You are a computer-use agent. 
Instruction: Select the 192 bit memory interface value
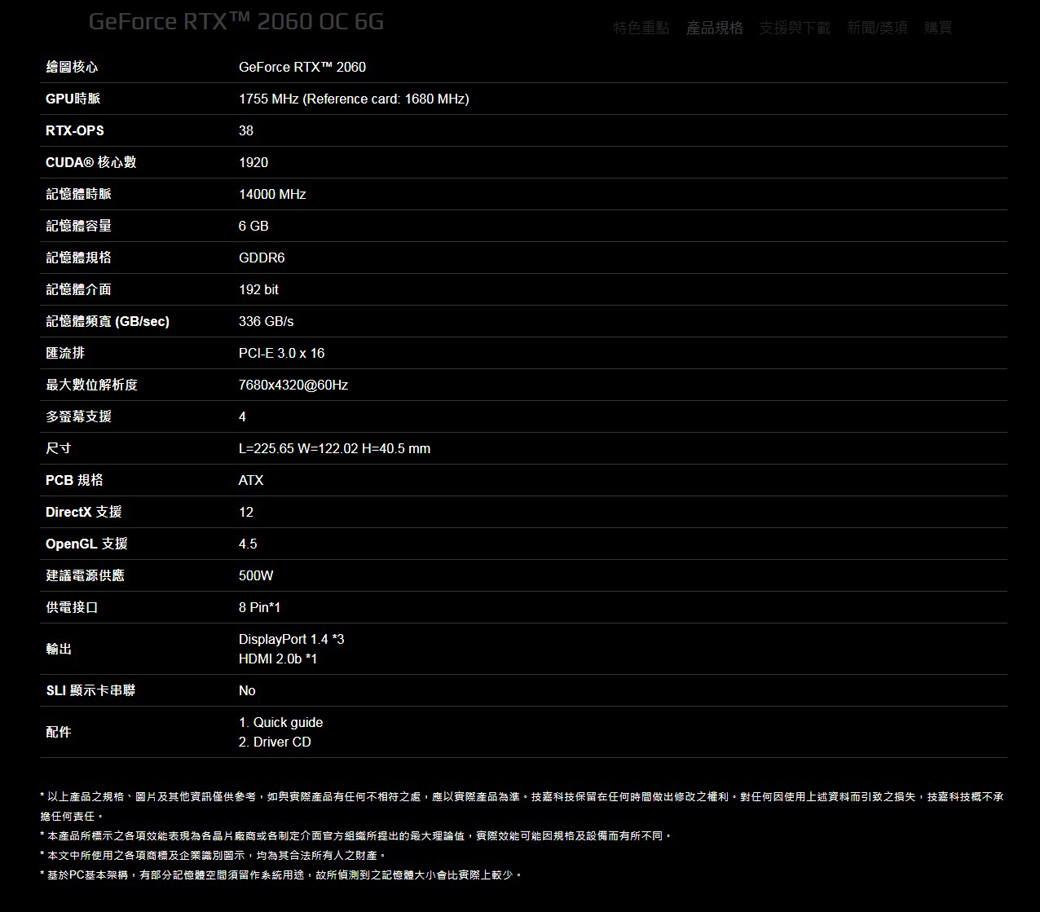pos(259,289)
